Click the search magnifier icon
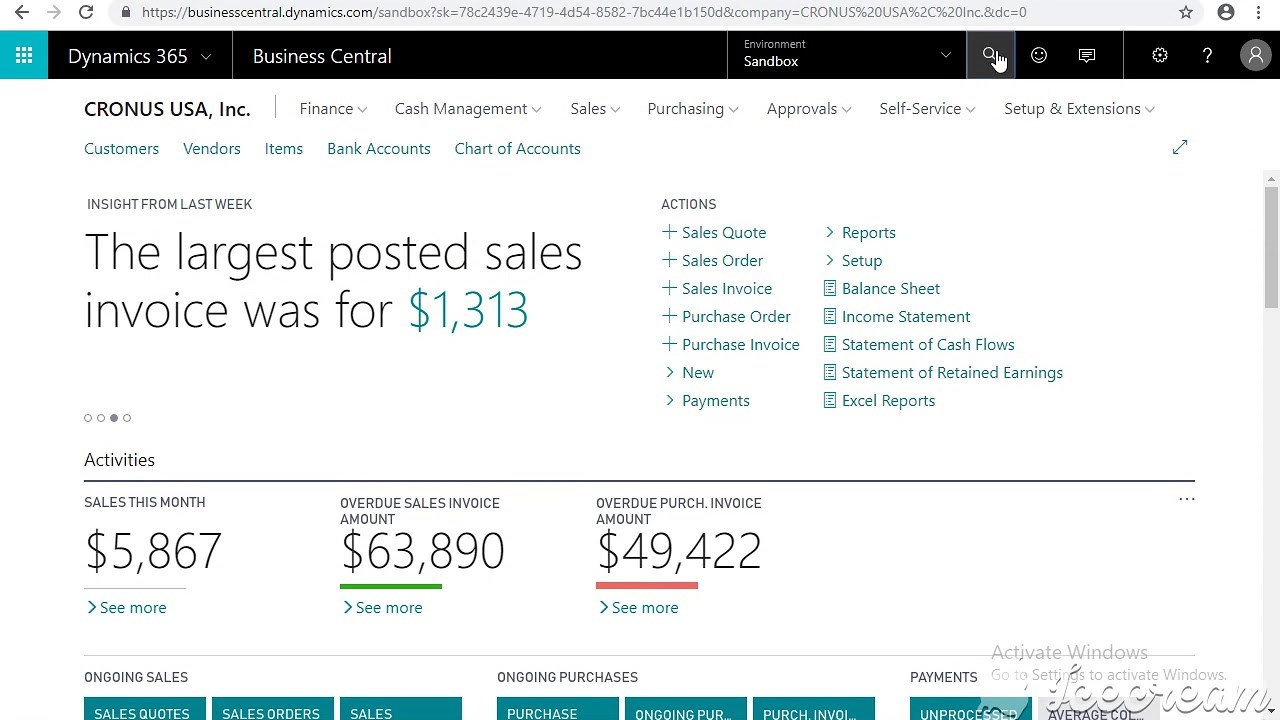The image size is (1280, 720). 990,55
